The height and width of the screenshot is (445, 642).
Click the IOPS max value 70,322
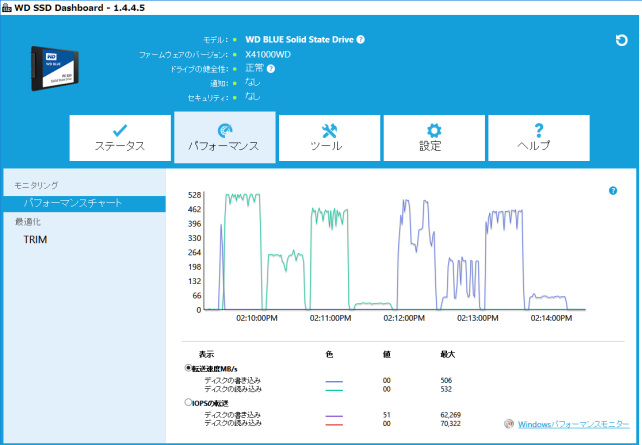coord(451,423)
